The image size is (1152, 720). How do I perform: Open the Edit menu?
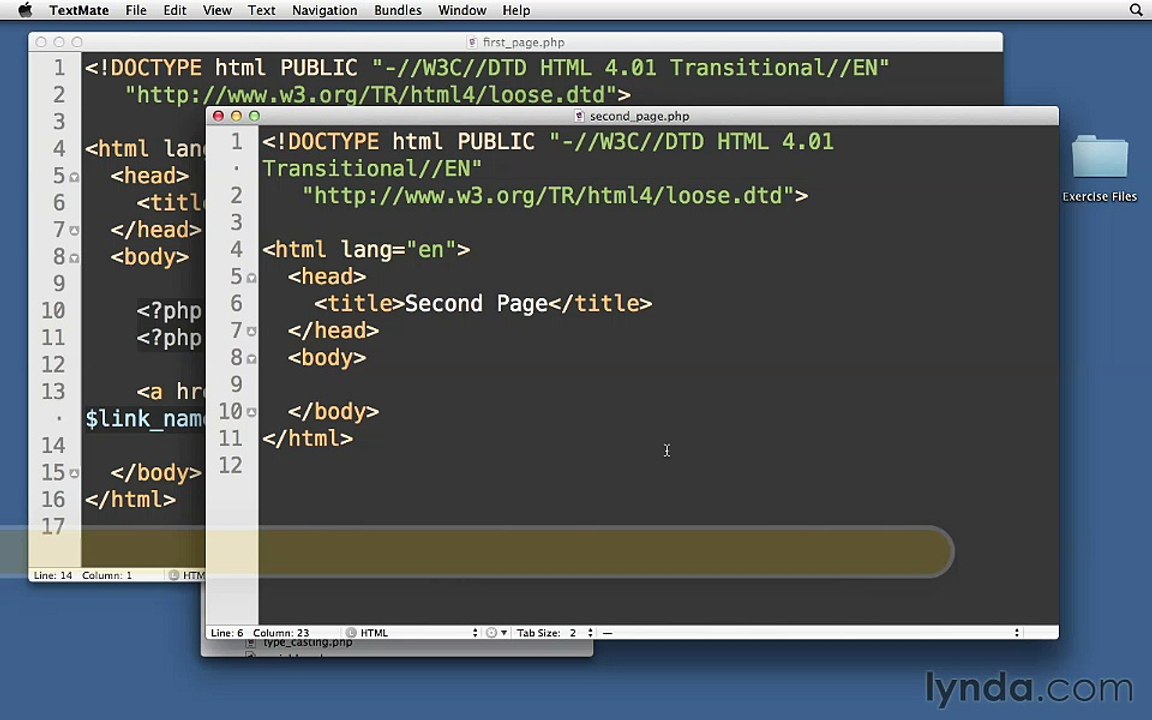175,10
